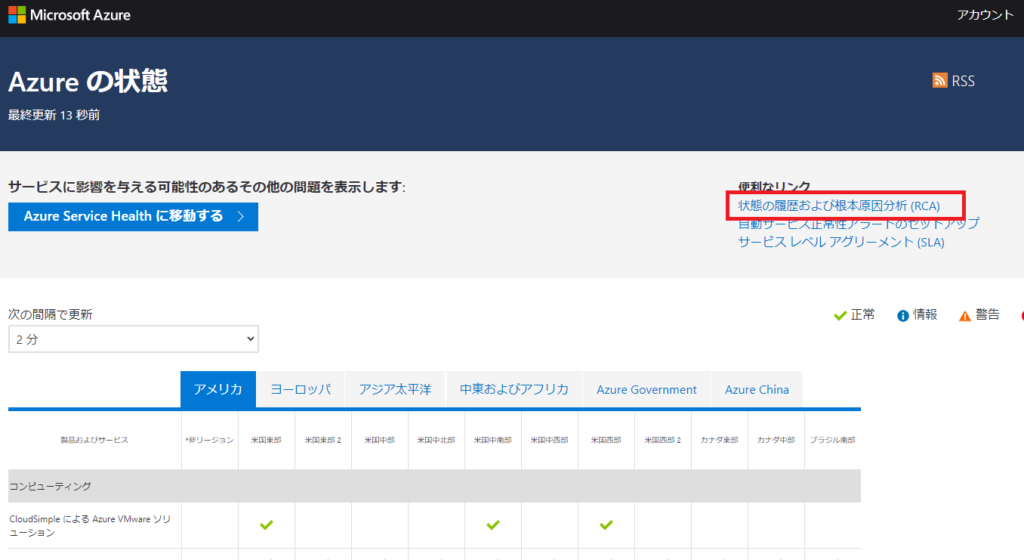Open the Azure Government tab
The height and width of the screenshot is (560, 1024).
coord(647,390)
